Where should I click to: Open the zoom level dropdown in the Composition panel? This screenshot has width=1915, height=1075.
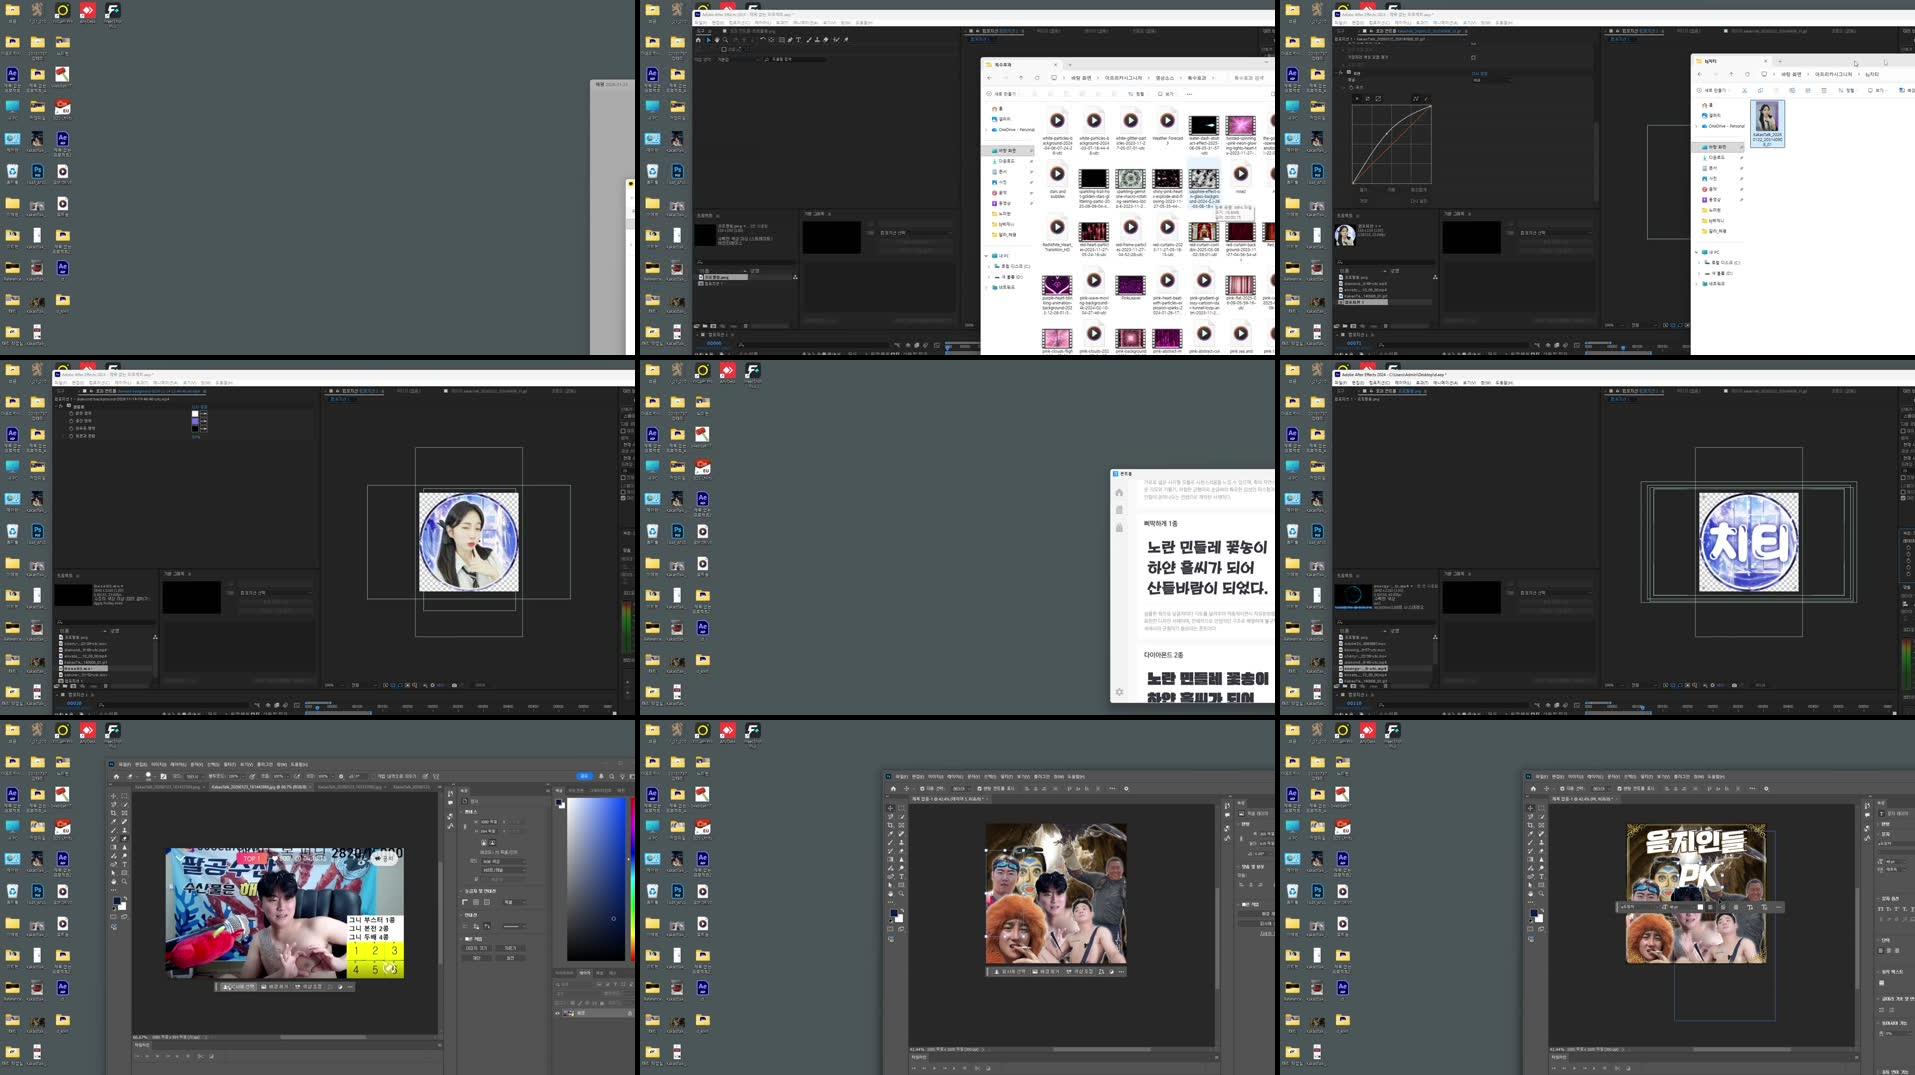click(333, 685)
